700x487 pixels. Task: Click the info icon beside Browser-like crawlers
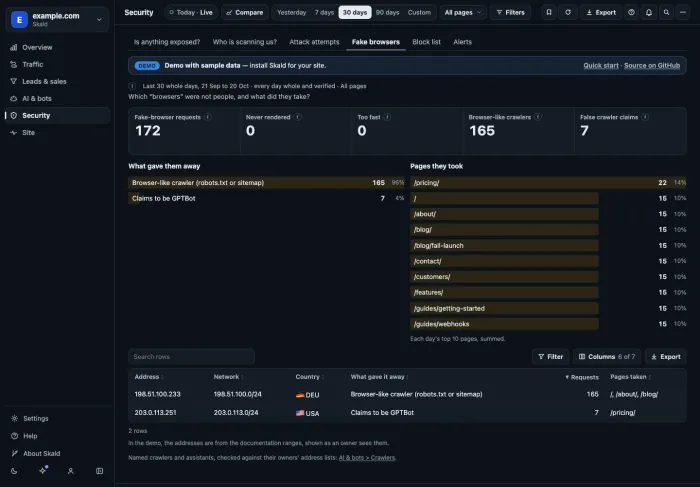pyautogui.click(x=538, y=117)
